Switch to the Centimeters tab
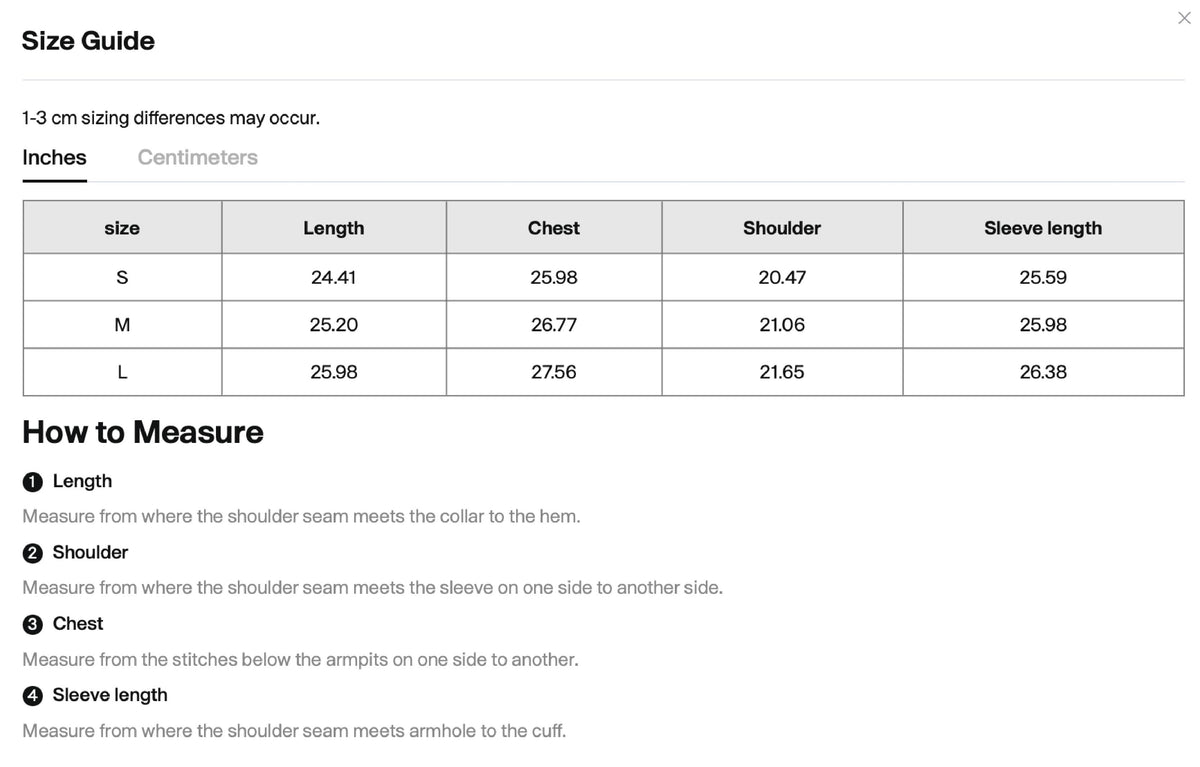Viewport: 1200px width, 767px height. point(197,157)
